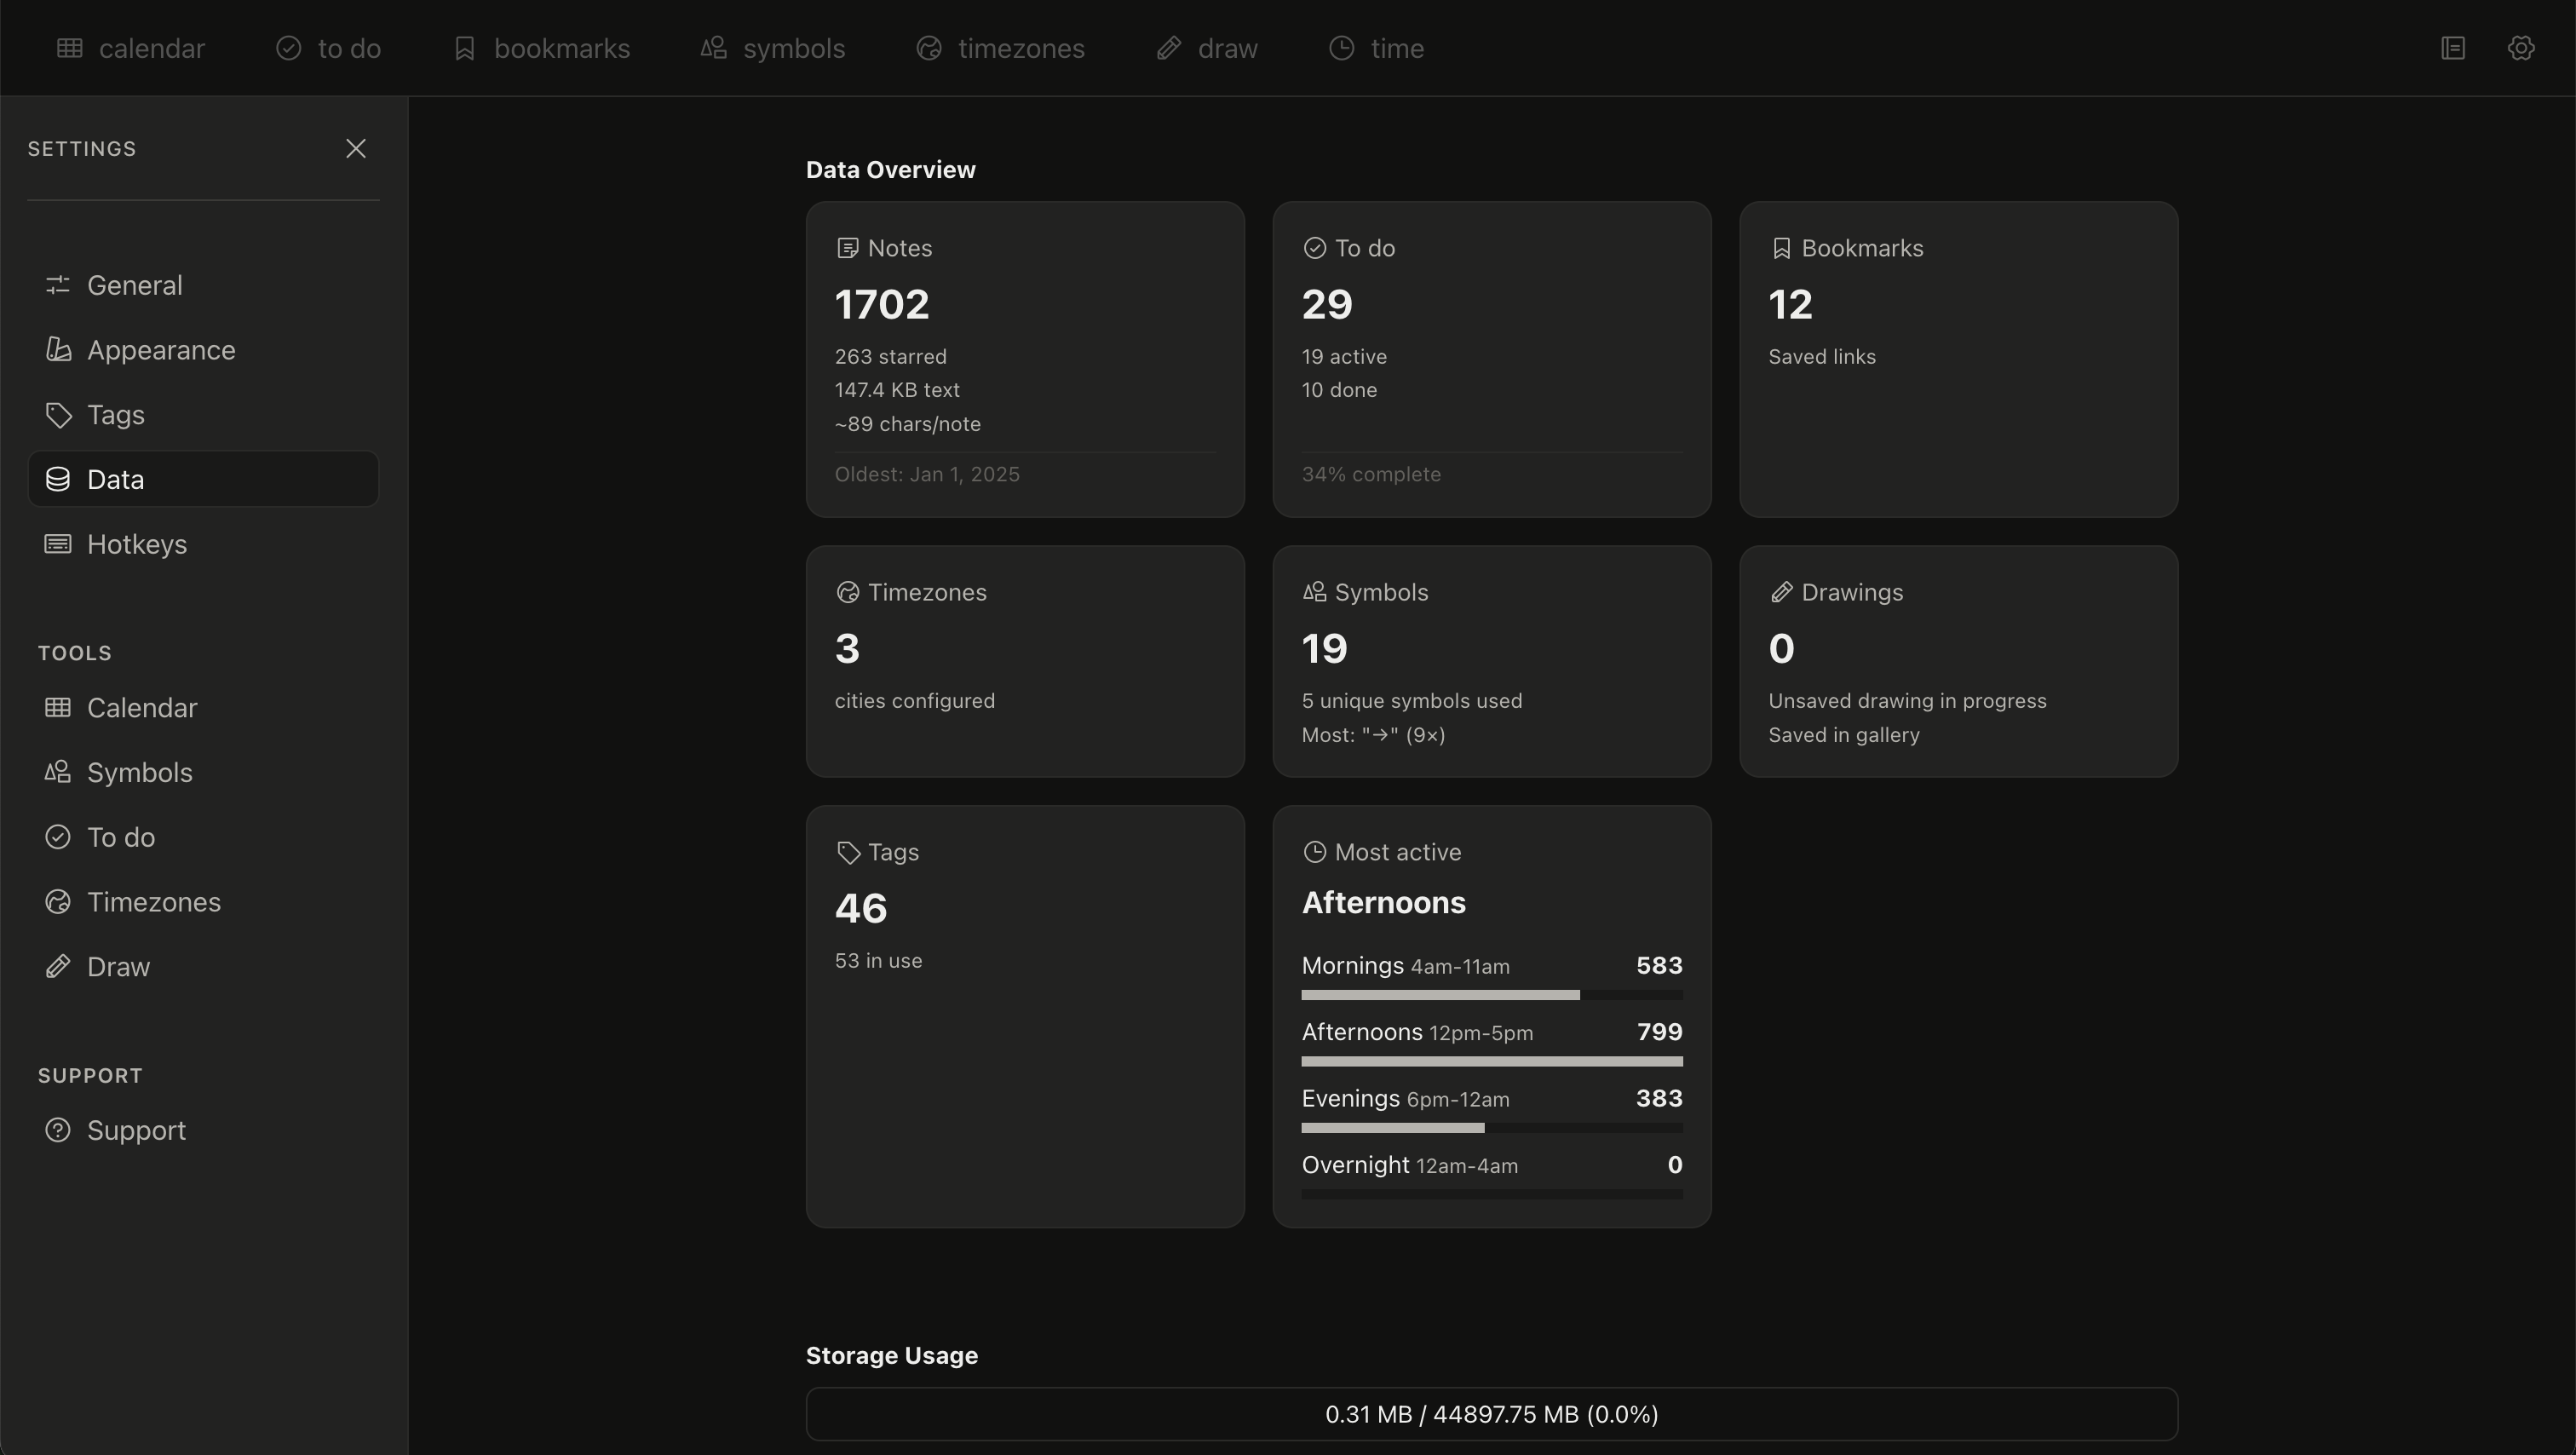This screenshot has height=1455, width=2576.
Task: Select the Data settings item
Action: [203, 479]
